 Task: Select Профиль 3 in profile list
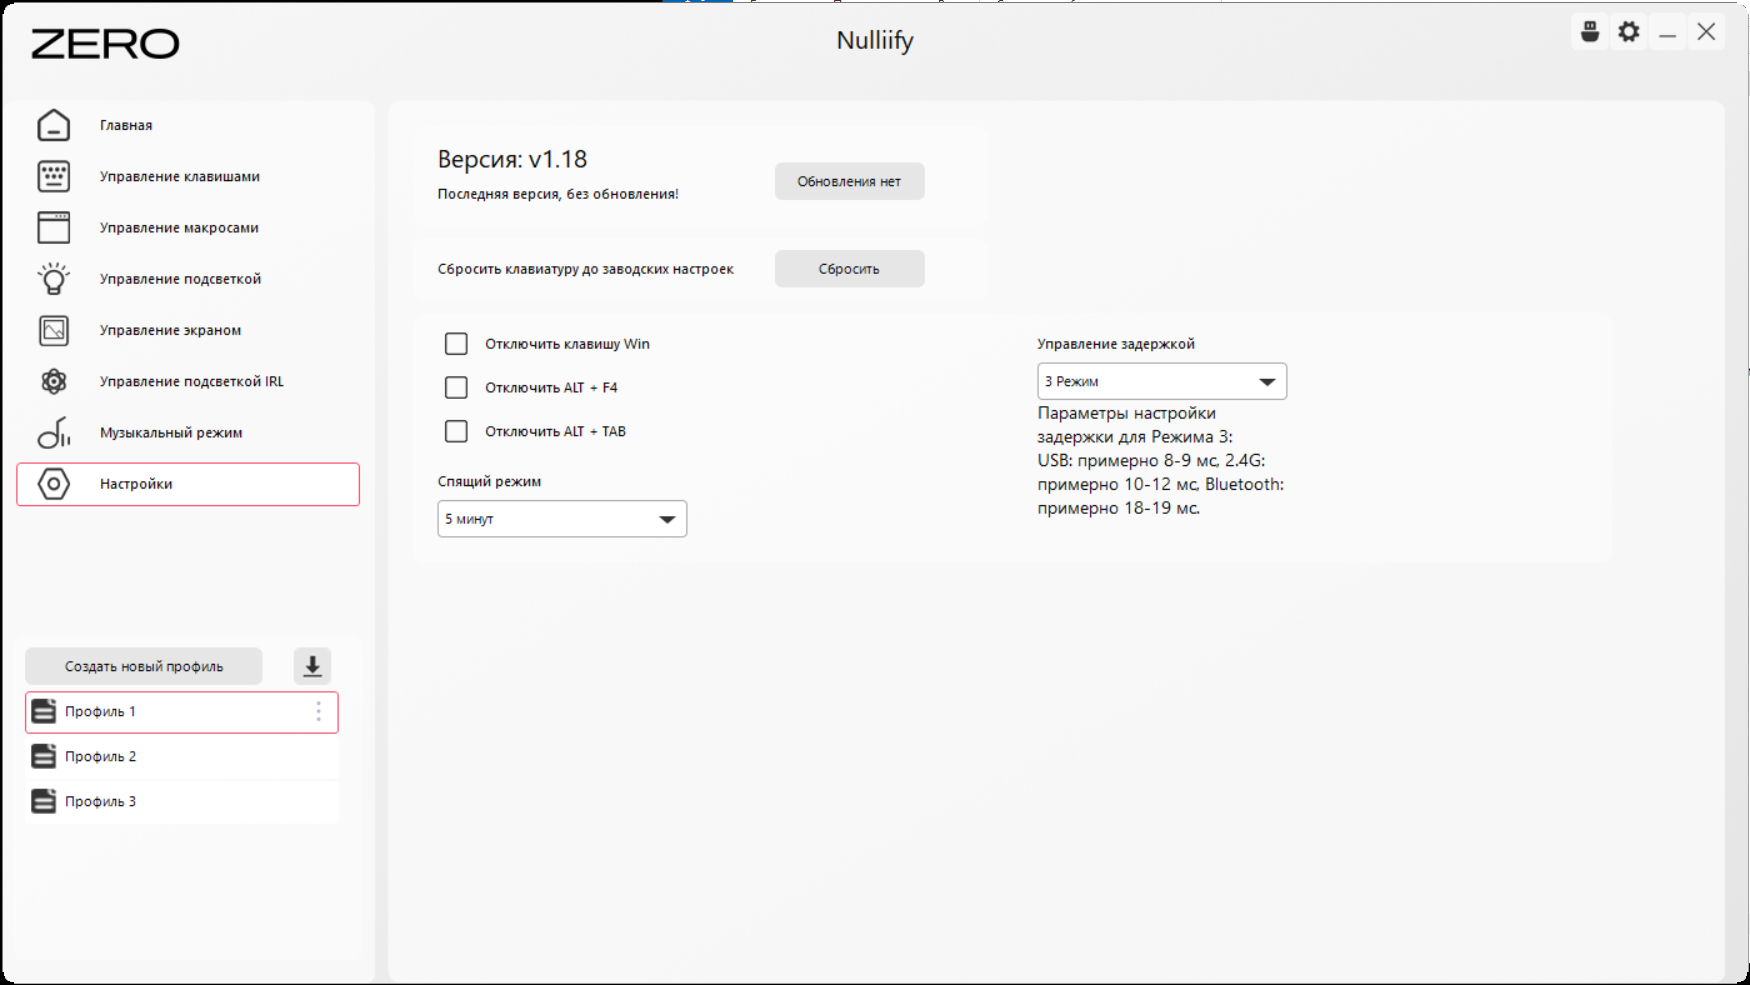(182, 802)
